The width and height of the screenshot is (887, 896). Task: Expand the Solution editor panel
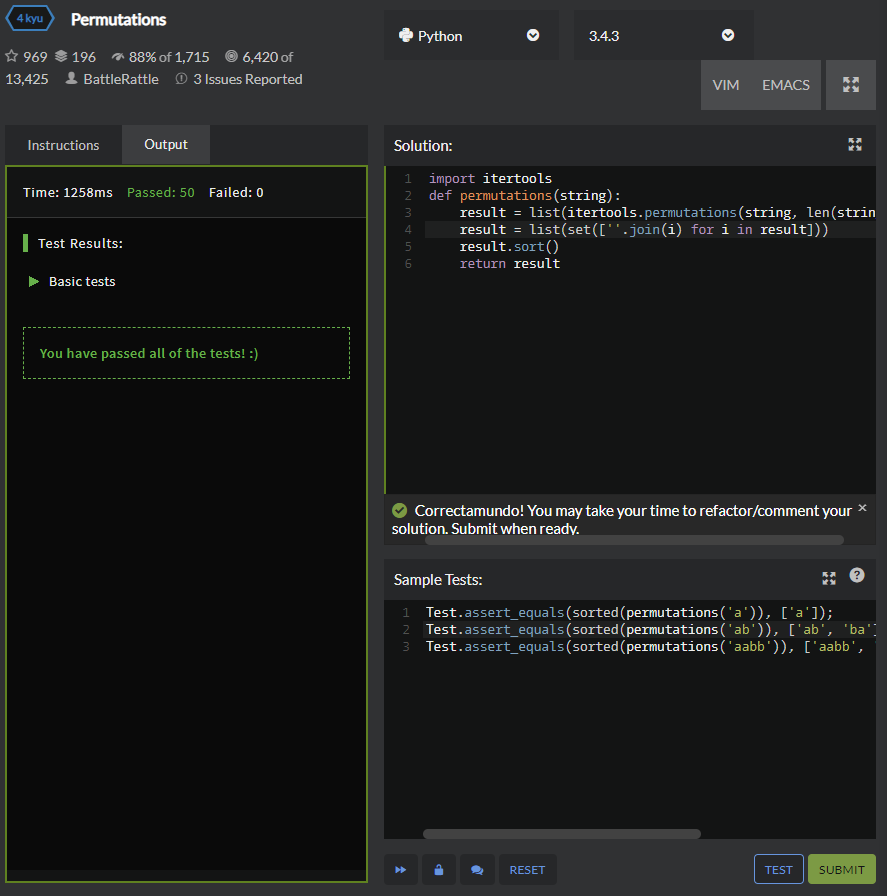855,145
